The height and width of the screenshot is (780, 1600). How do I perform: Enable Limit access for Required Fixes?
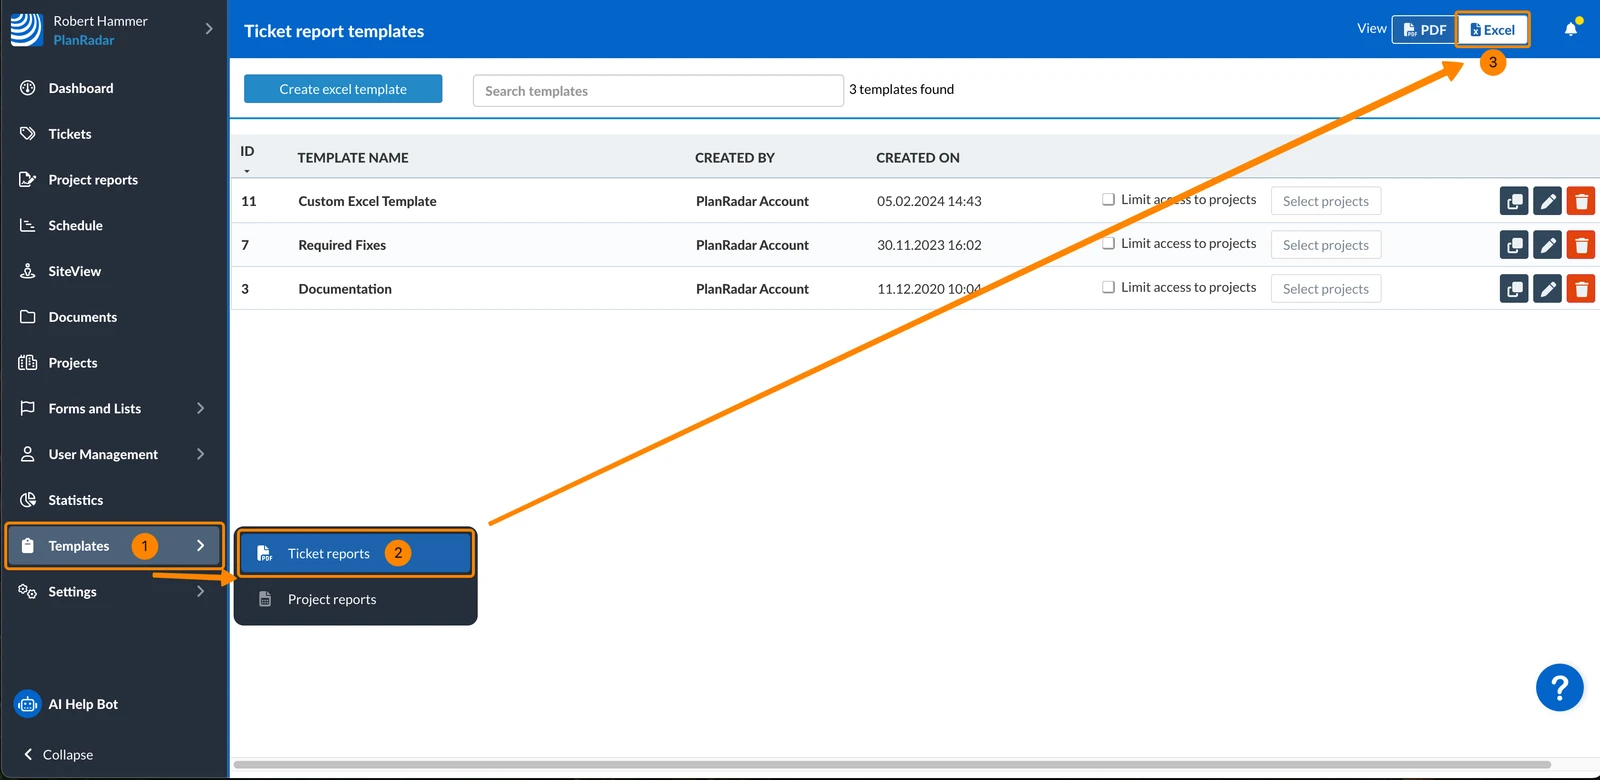click(1108, 243)
